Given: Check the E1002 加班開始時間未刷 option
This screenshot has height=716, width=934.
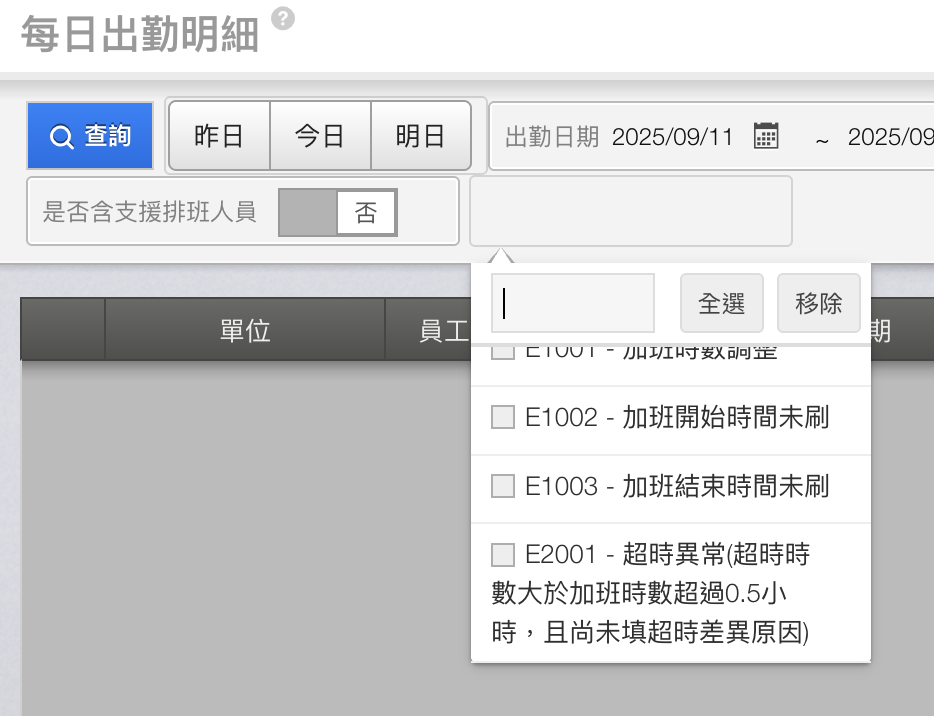Looking at the screenshot, I should (x=503, y=418).
